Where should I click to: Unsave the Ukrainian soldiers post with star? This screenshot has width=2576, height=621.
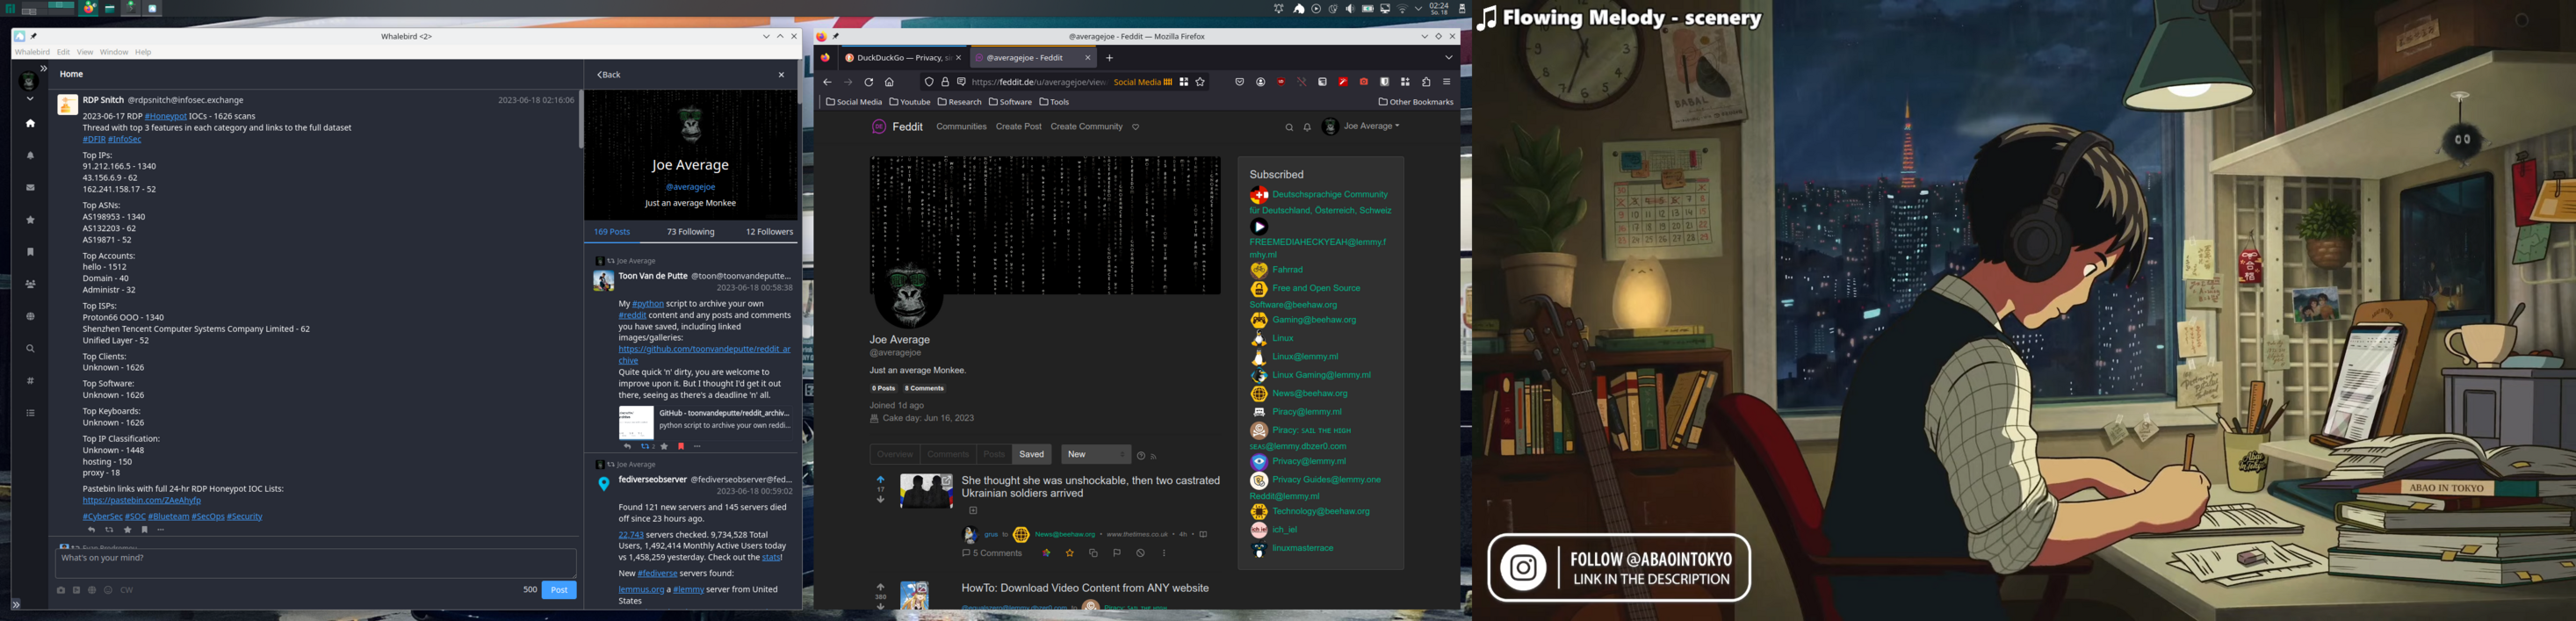coord(1070,553)
